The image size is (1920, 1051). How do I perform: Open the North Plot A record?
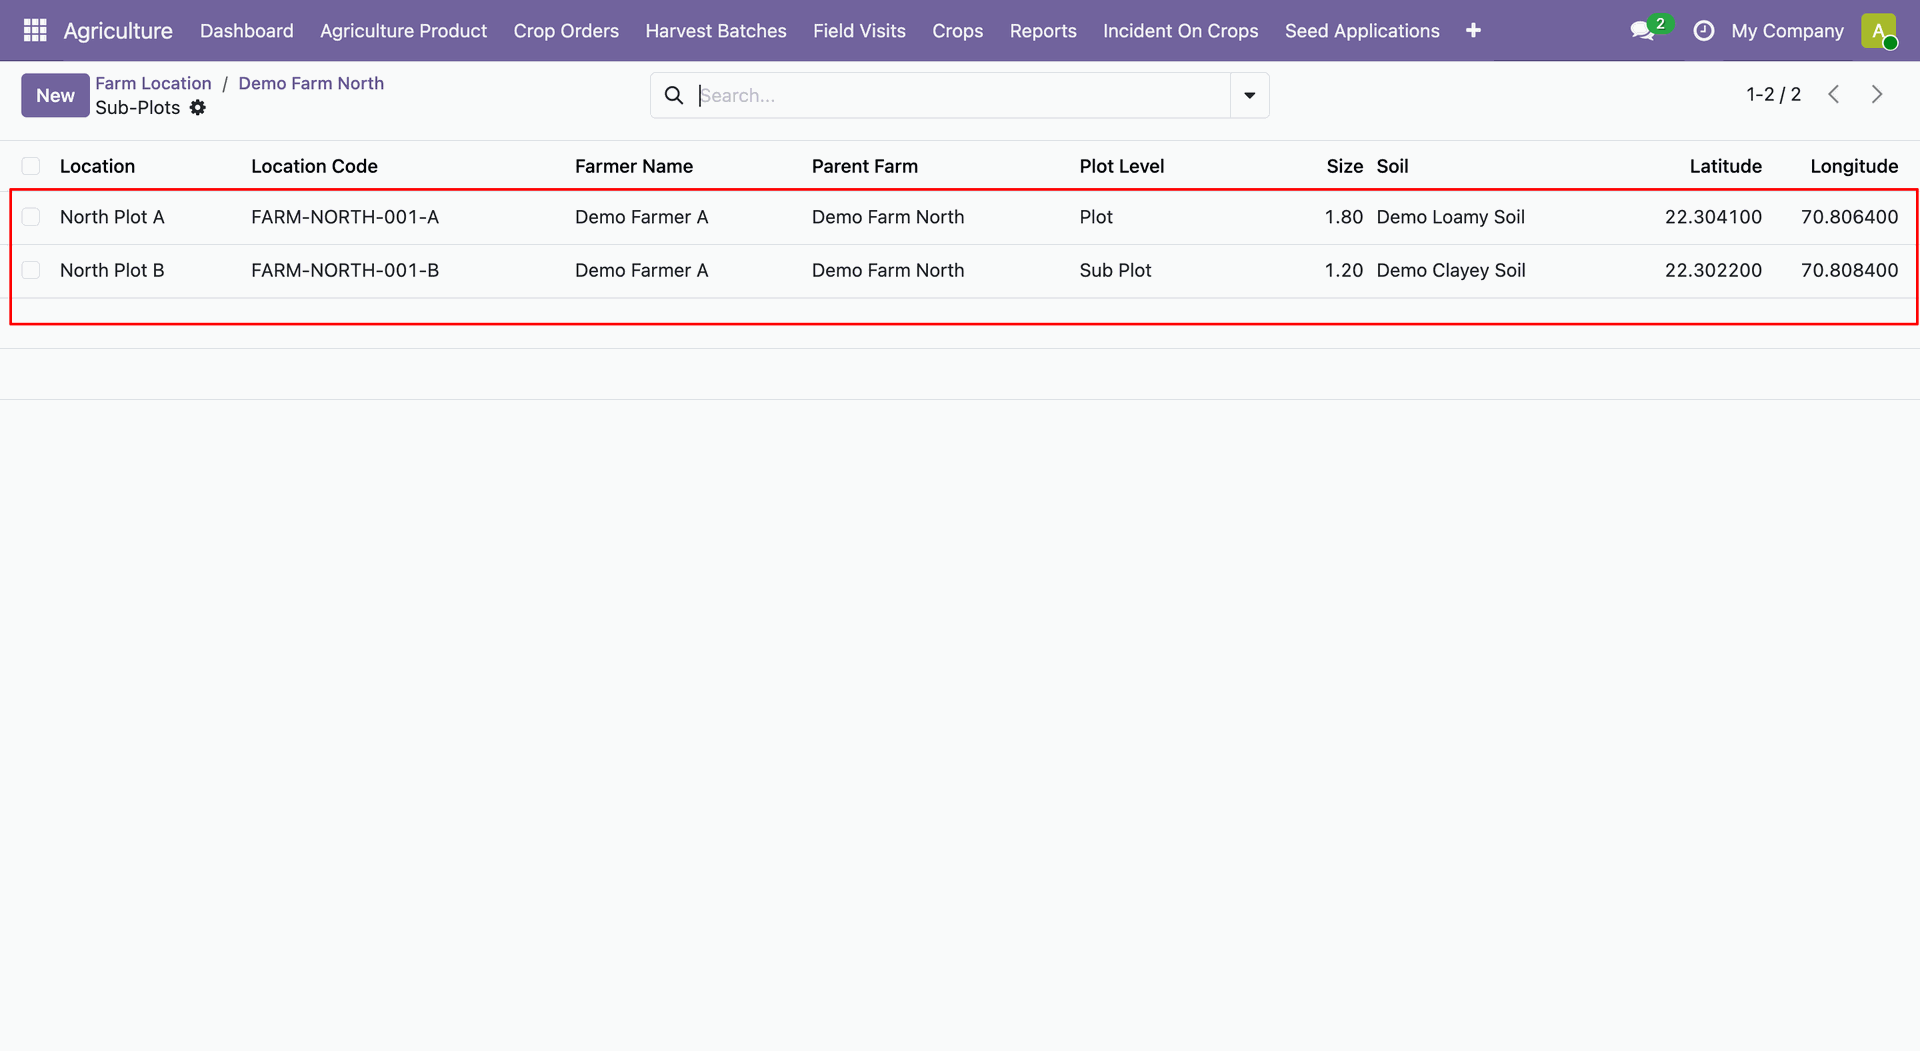coord(112,217)
